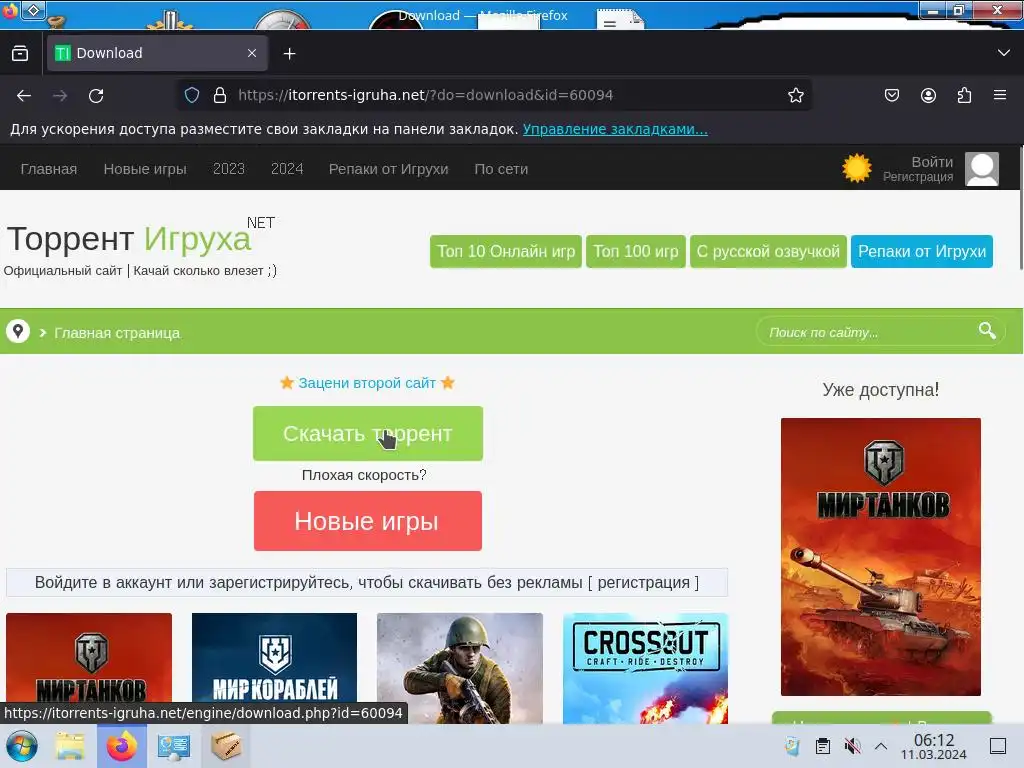Open the clipboard tray icon
The height and width of the screenshot is (768, 1024).
(823, 746)
